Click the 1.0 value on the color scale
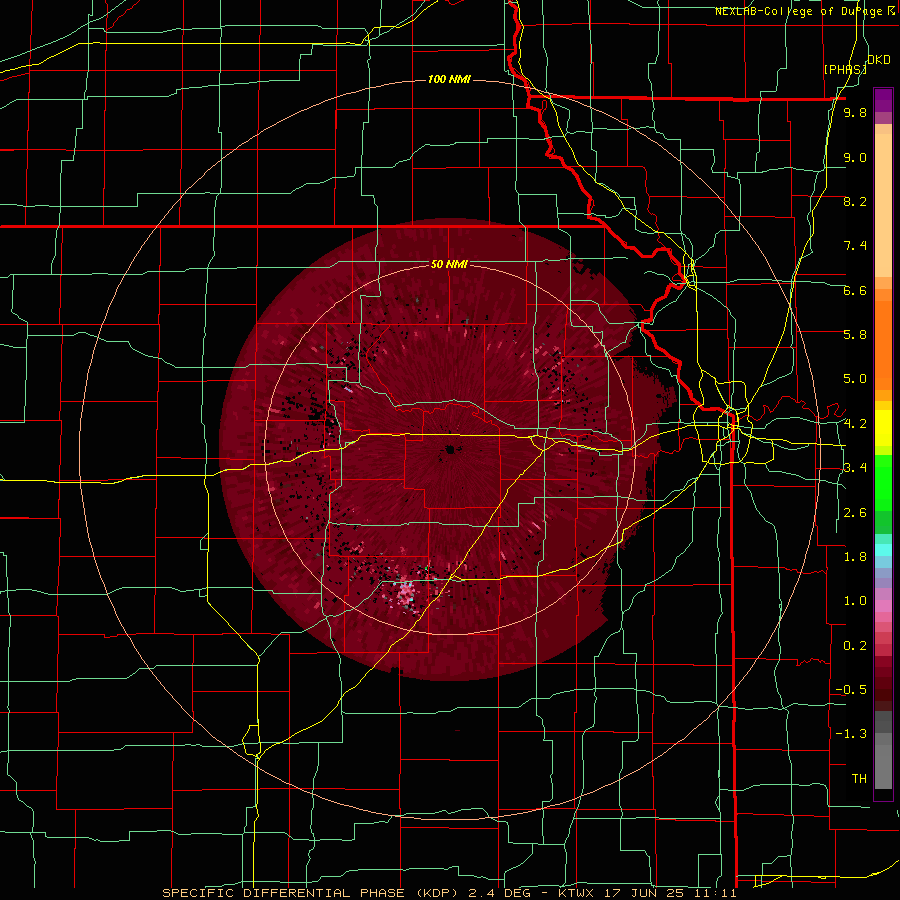This screenshot has width=900, height=900. 855,601
